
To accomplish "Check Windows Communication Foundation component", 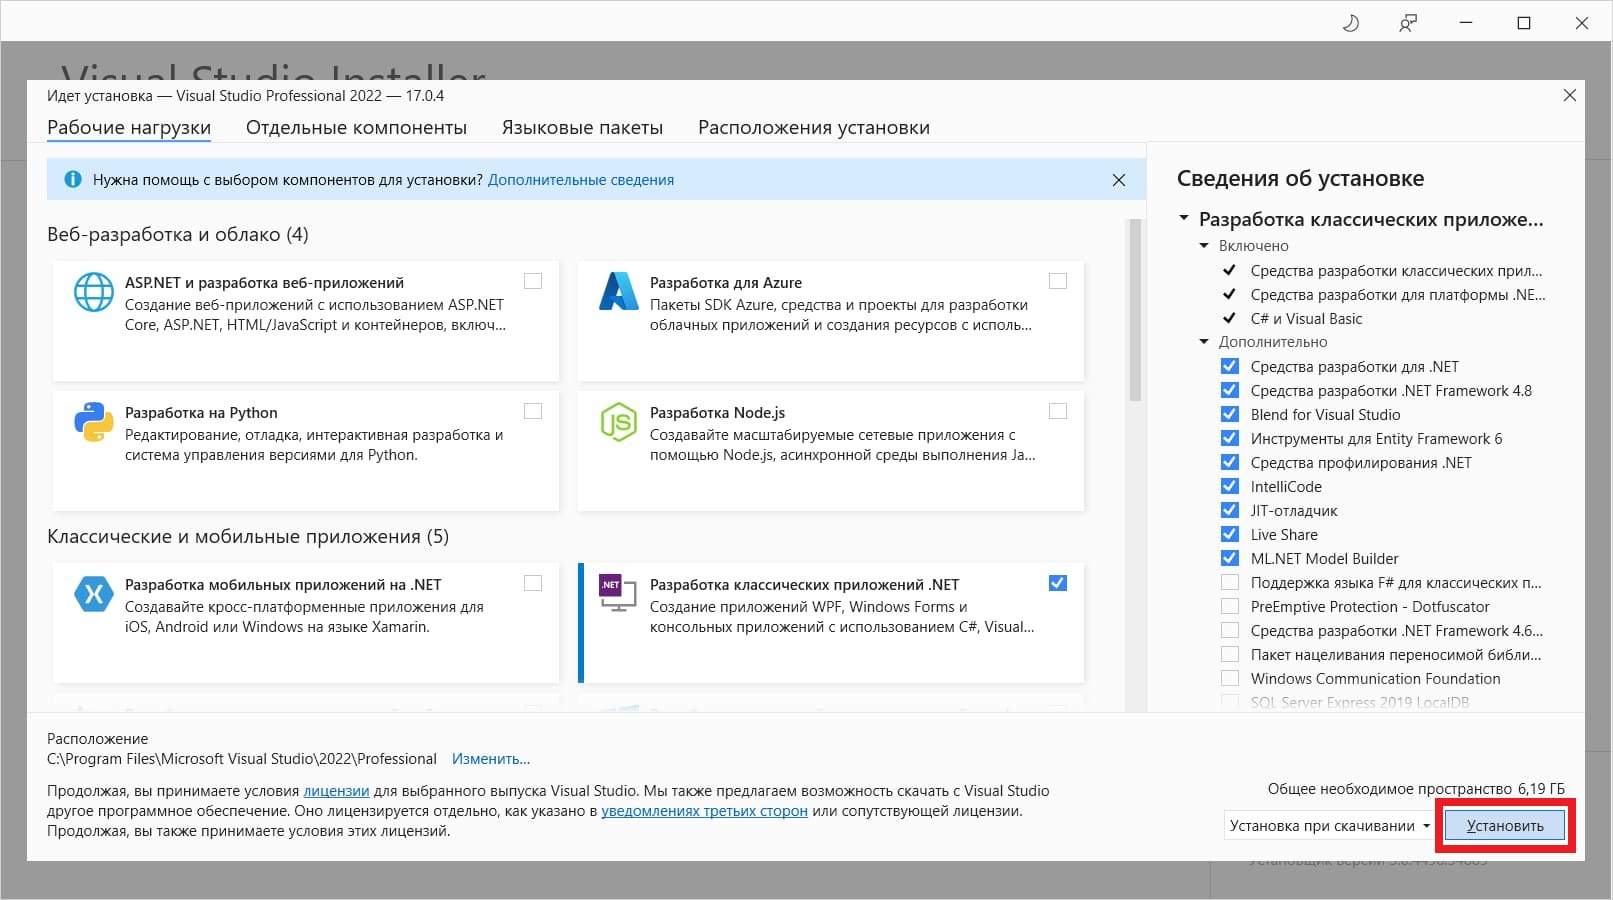I will pyautogui.click(x=1230, y=678).
